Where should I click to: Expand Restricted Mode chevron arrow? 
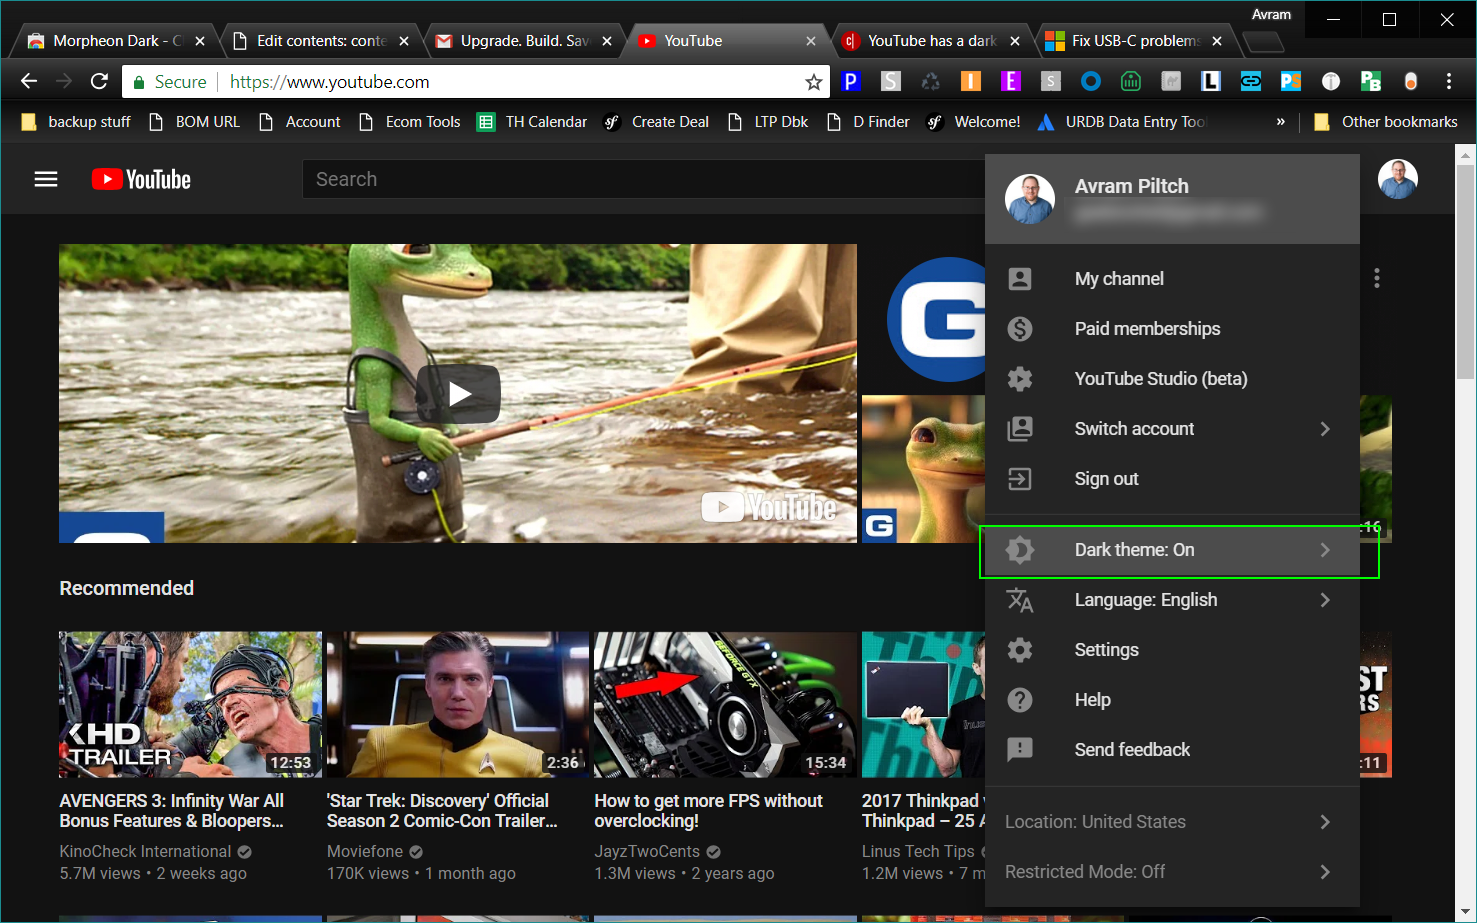pyautogui.click(x=1325, y=872)
